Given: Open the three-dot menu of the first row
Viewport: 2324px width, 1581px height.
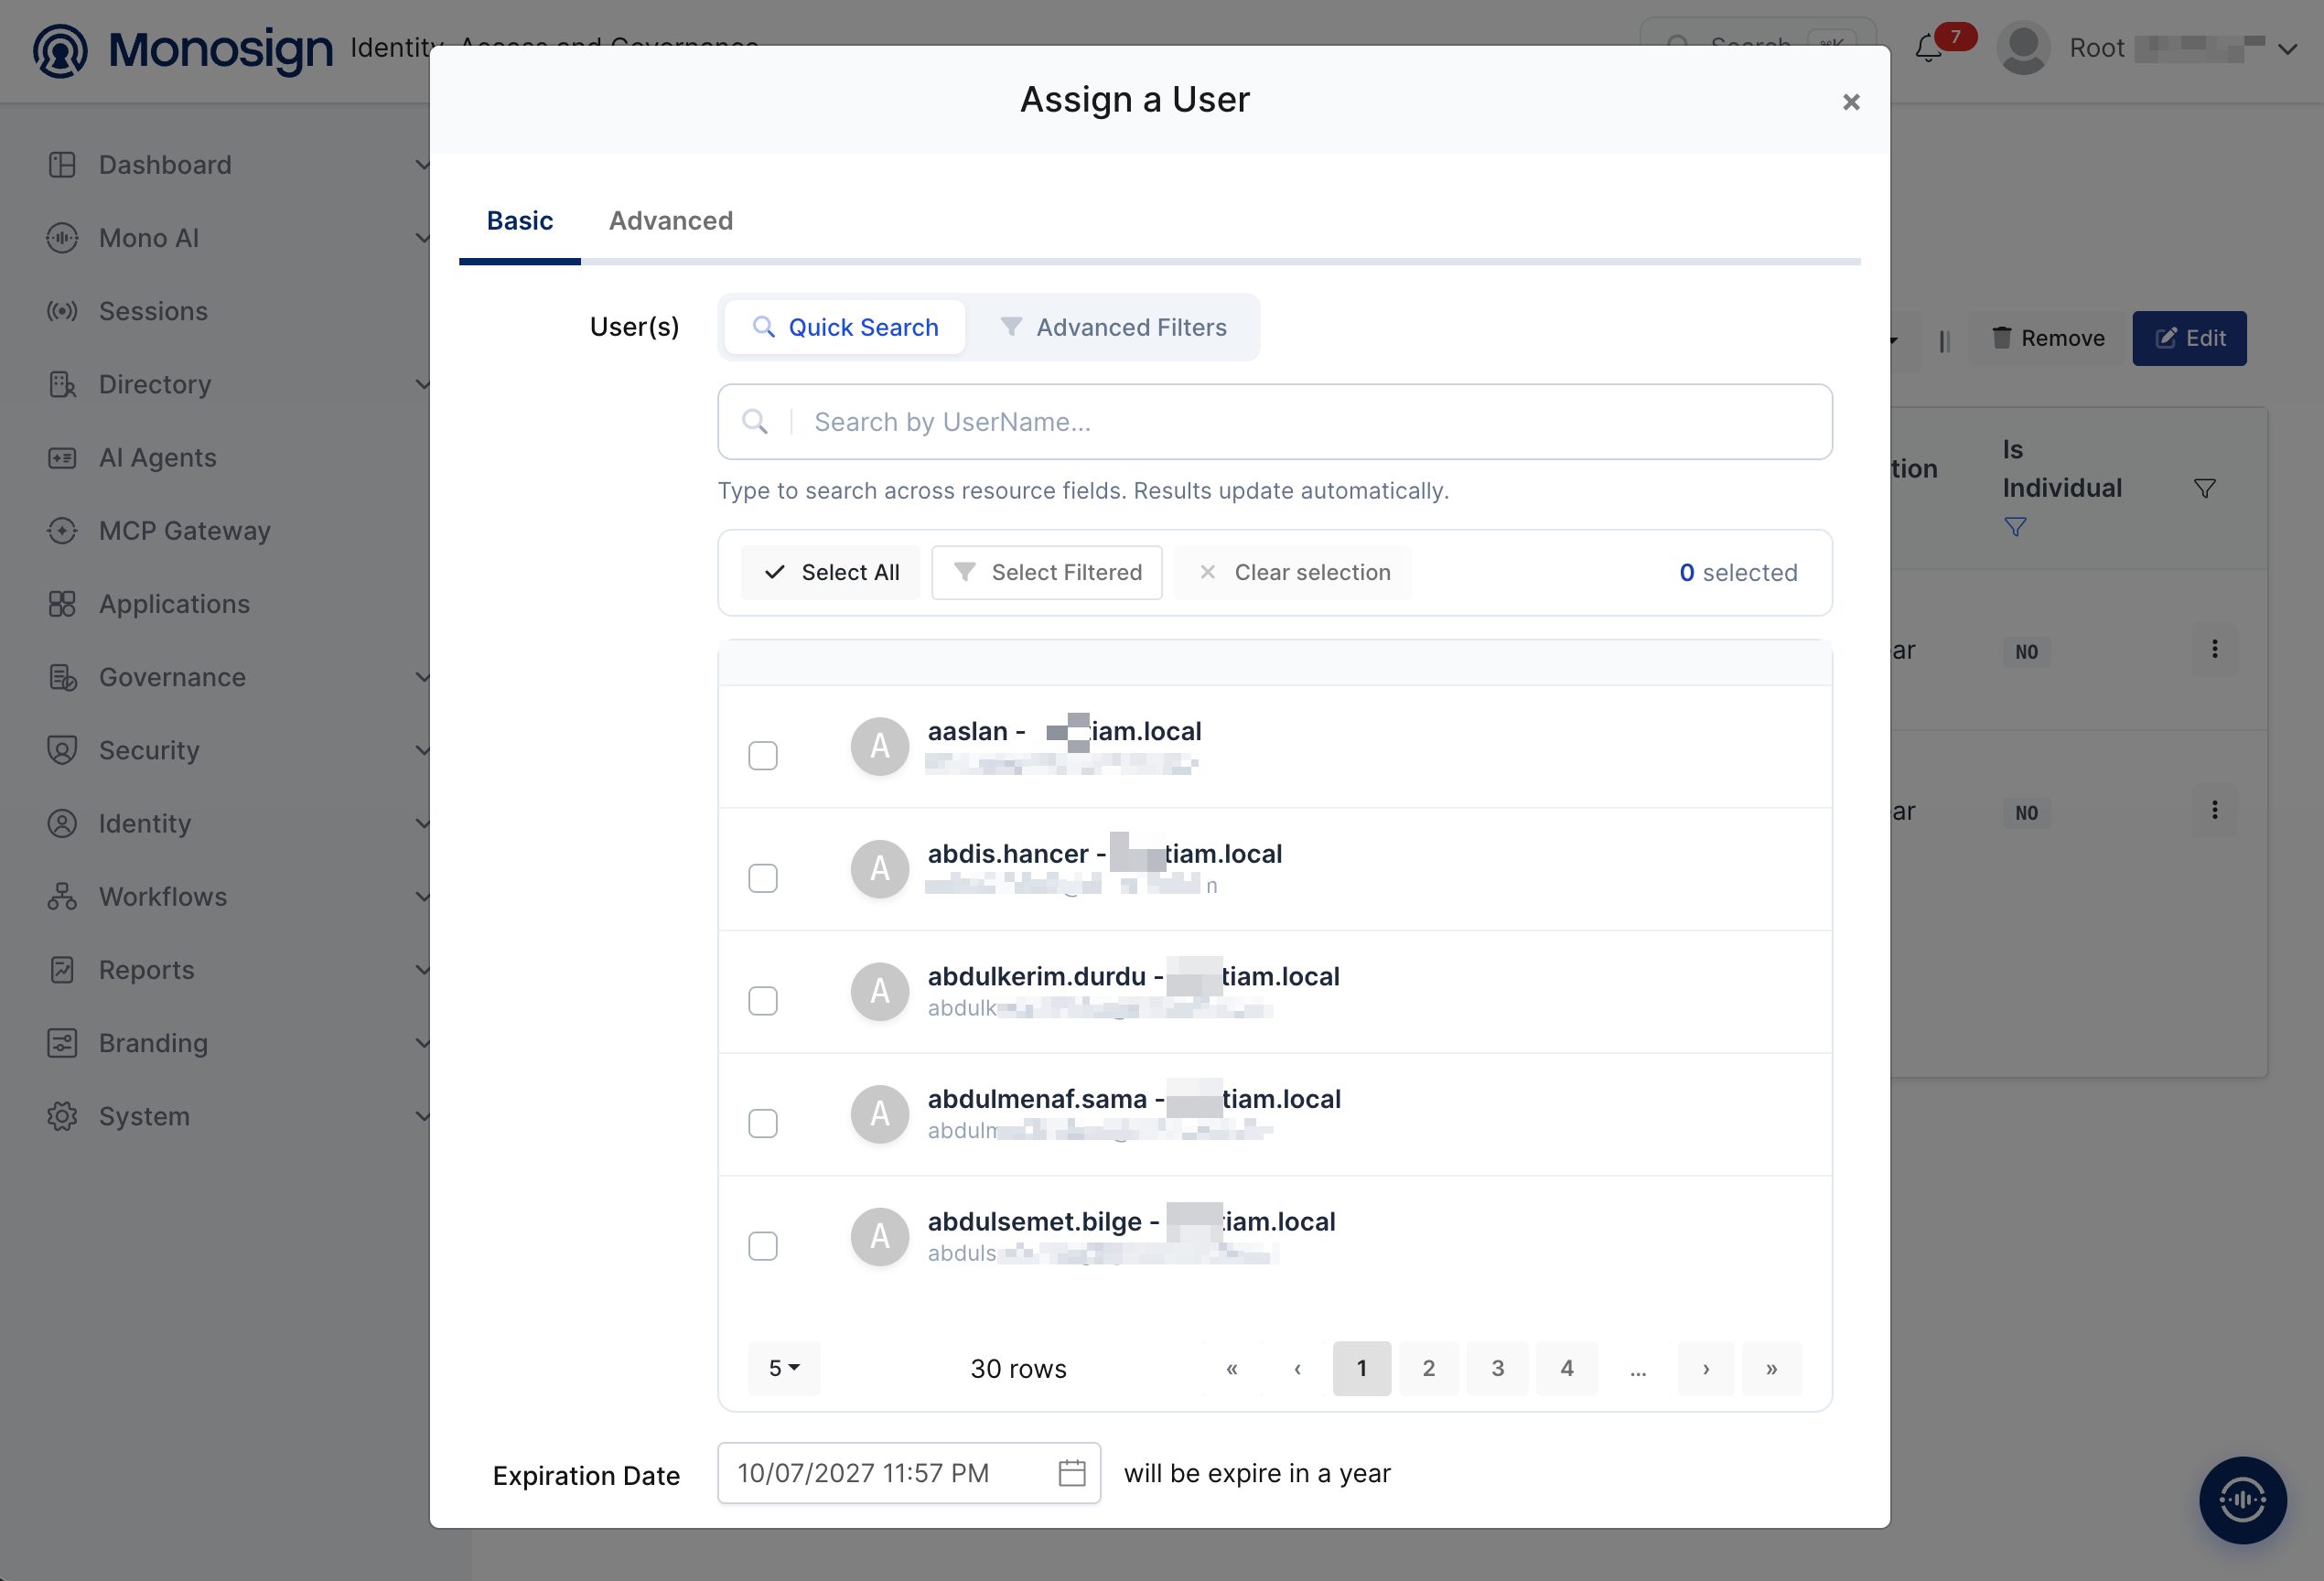Looking at the screenshot, I should click(2214, 649).
